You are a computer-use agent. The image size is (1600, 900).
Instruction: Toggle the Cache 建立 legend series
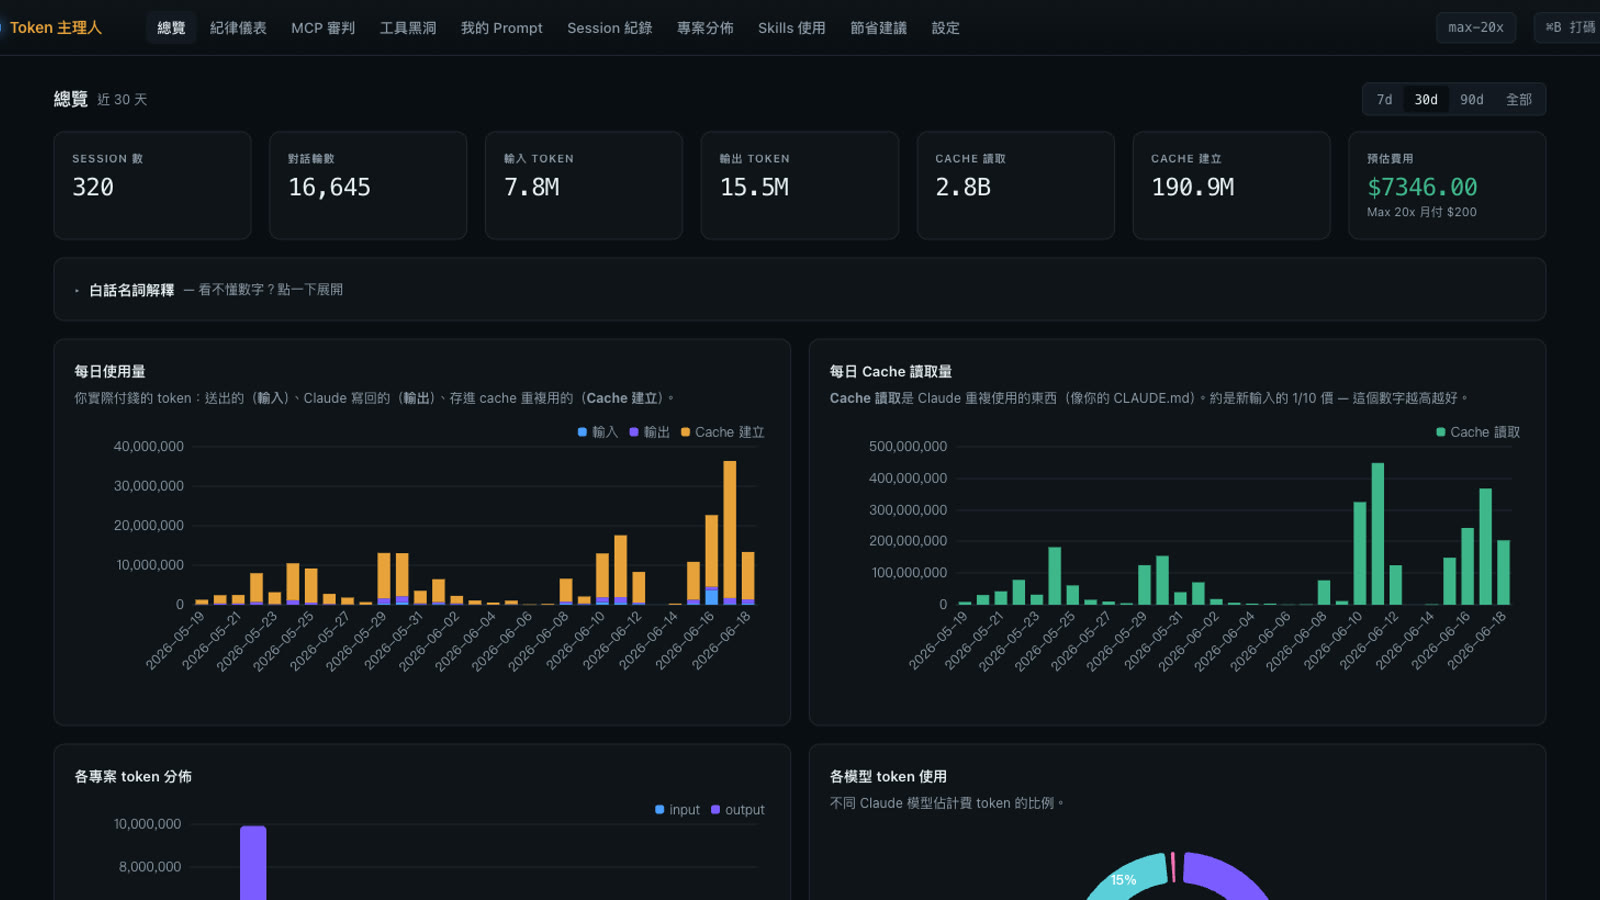(x=723, y=432)
